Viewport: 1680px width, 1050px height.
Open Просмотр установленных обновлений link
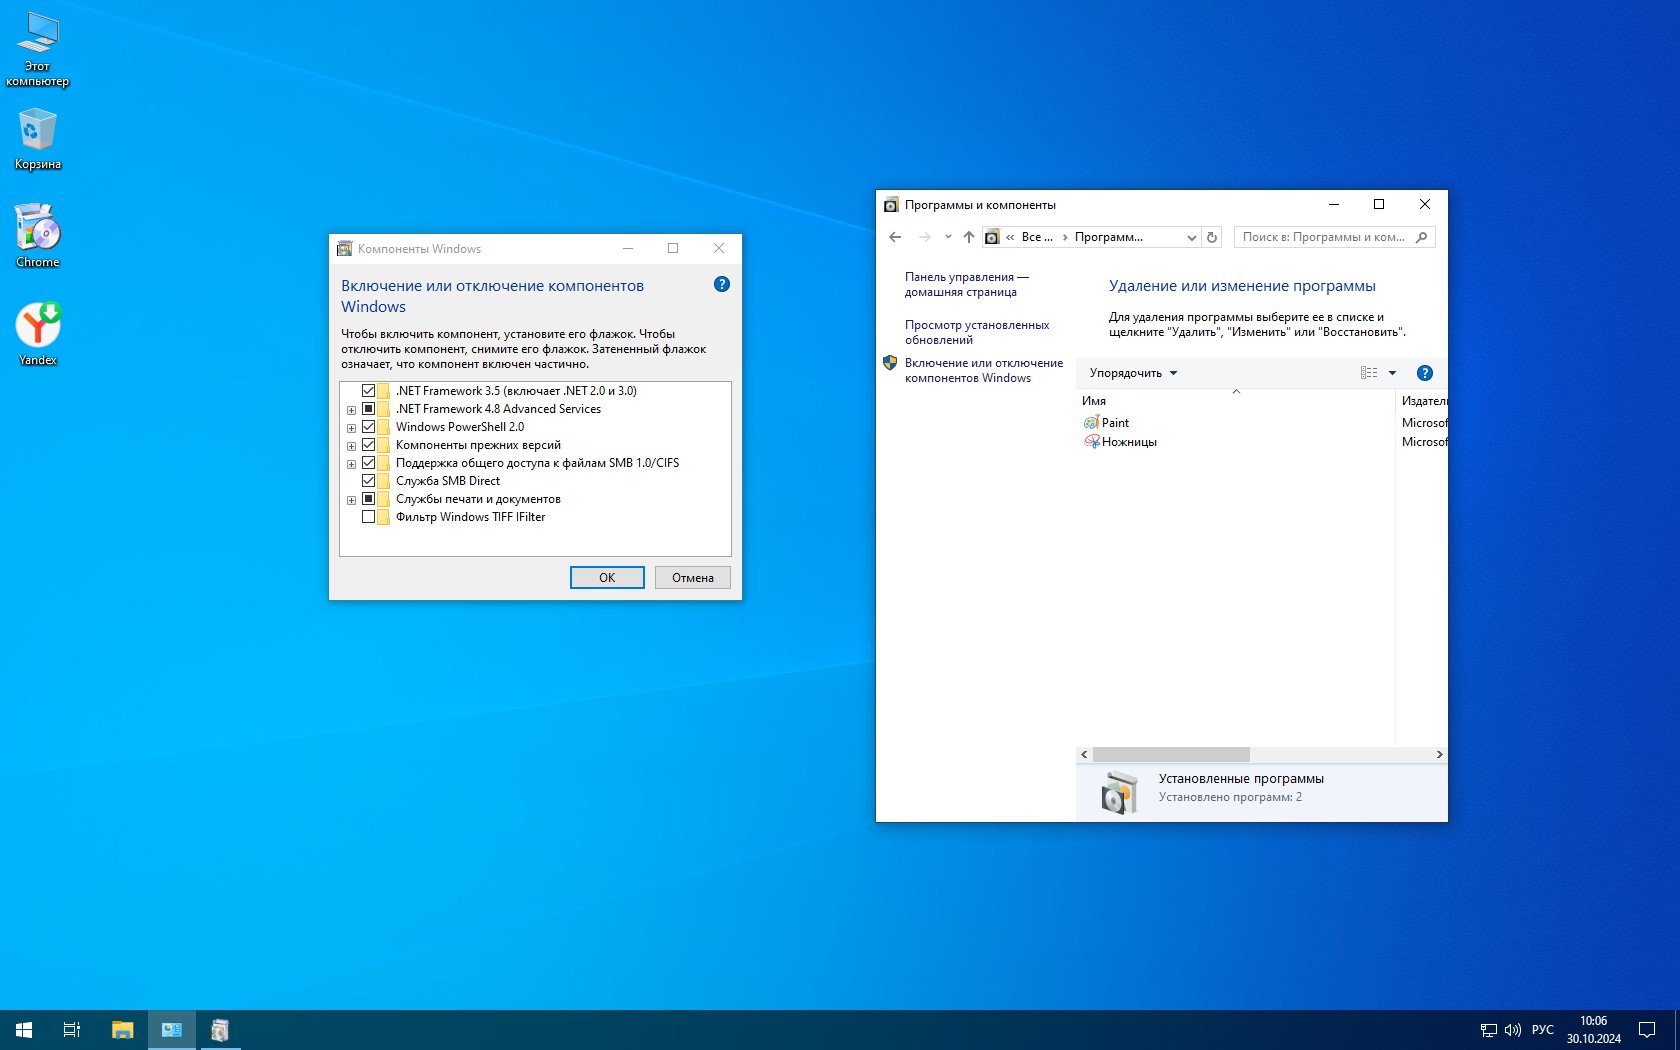click(x=976, y=332)
